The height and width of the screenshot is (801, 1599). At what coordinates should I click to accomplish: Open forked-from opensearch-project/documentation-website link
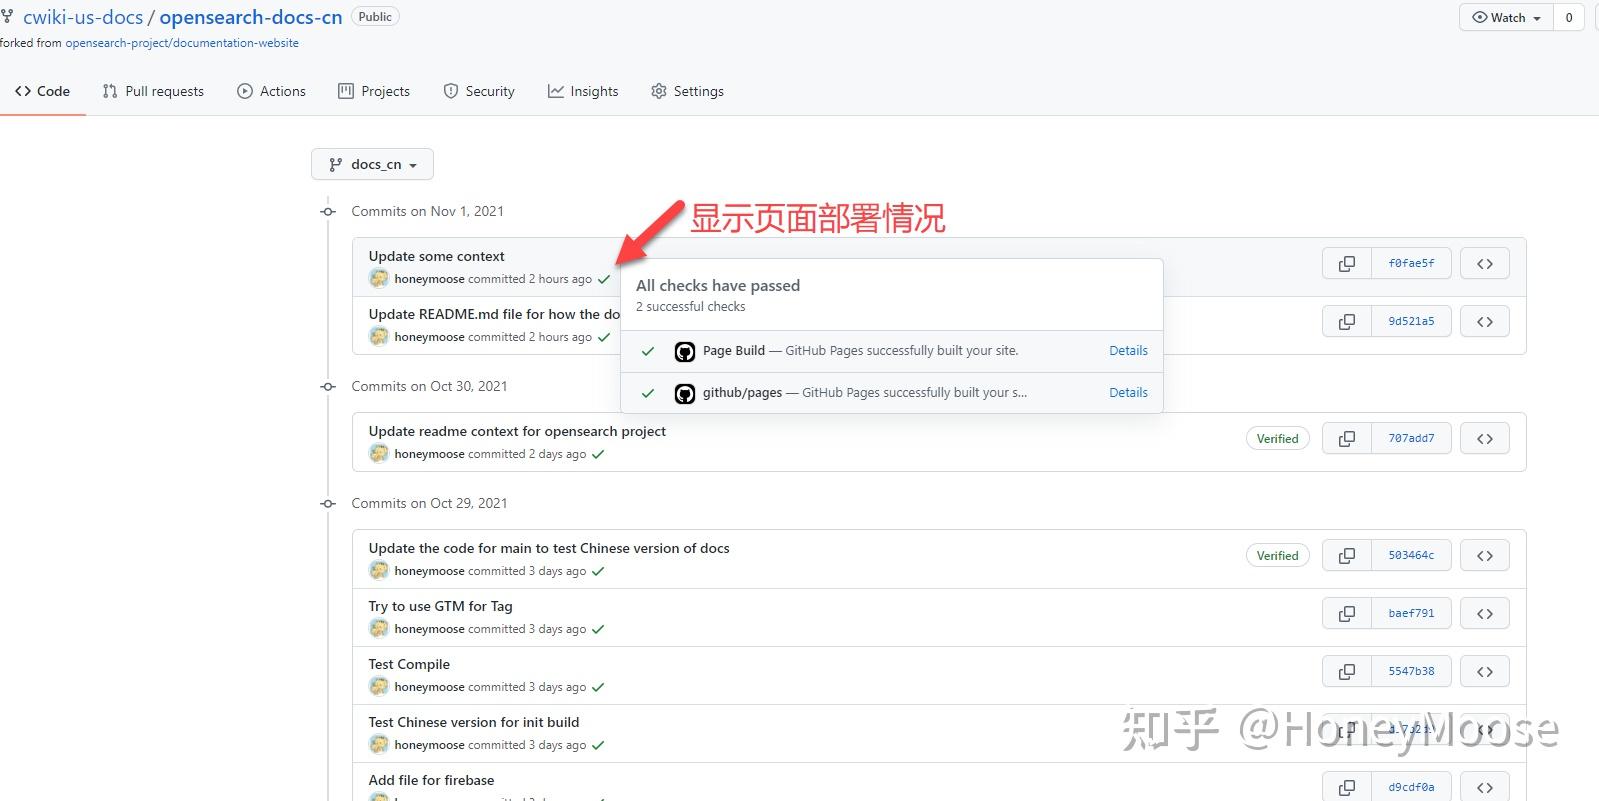point(182,43)
